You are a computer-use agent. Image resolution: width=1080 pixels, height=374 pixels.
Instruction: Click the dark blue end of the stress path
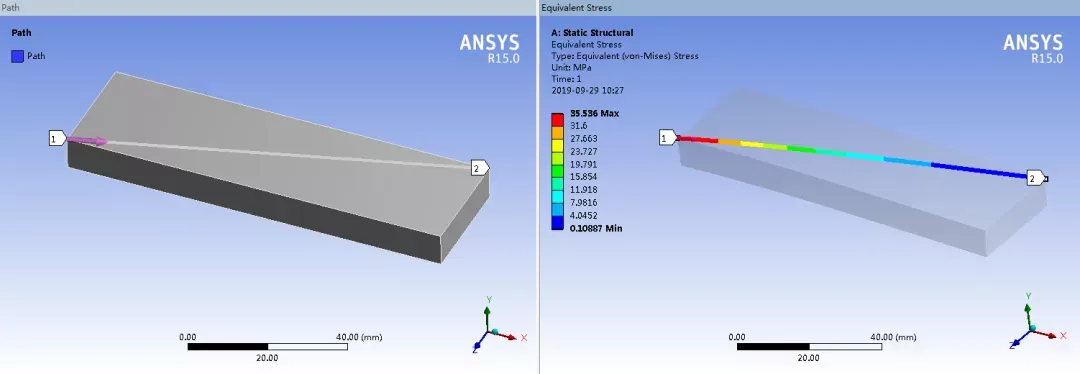pyautogui.click(x=978, y=171)
